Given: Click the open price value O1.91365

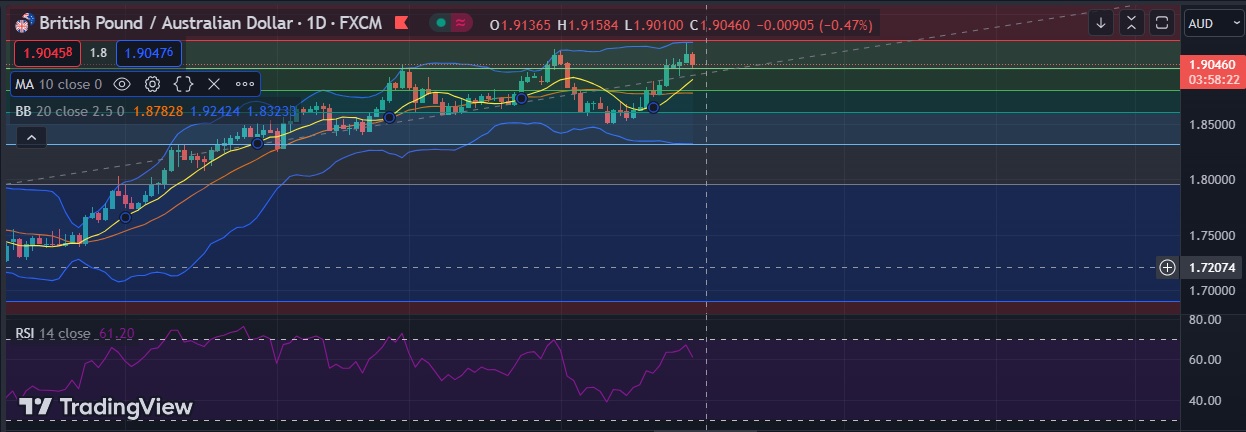Looking at the screenshot, I should click(522, 24).
